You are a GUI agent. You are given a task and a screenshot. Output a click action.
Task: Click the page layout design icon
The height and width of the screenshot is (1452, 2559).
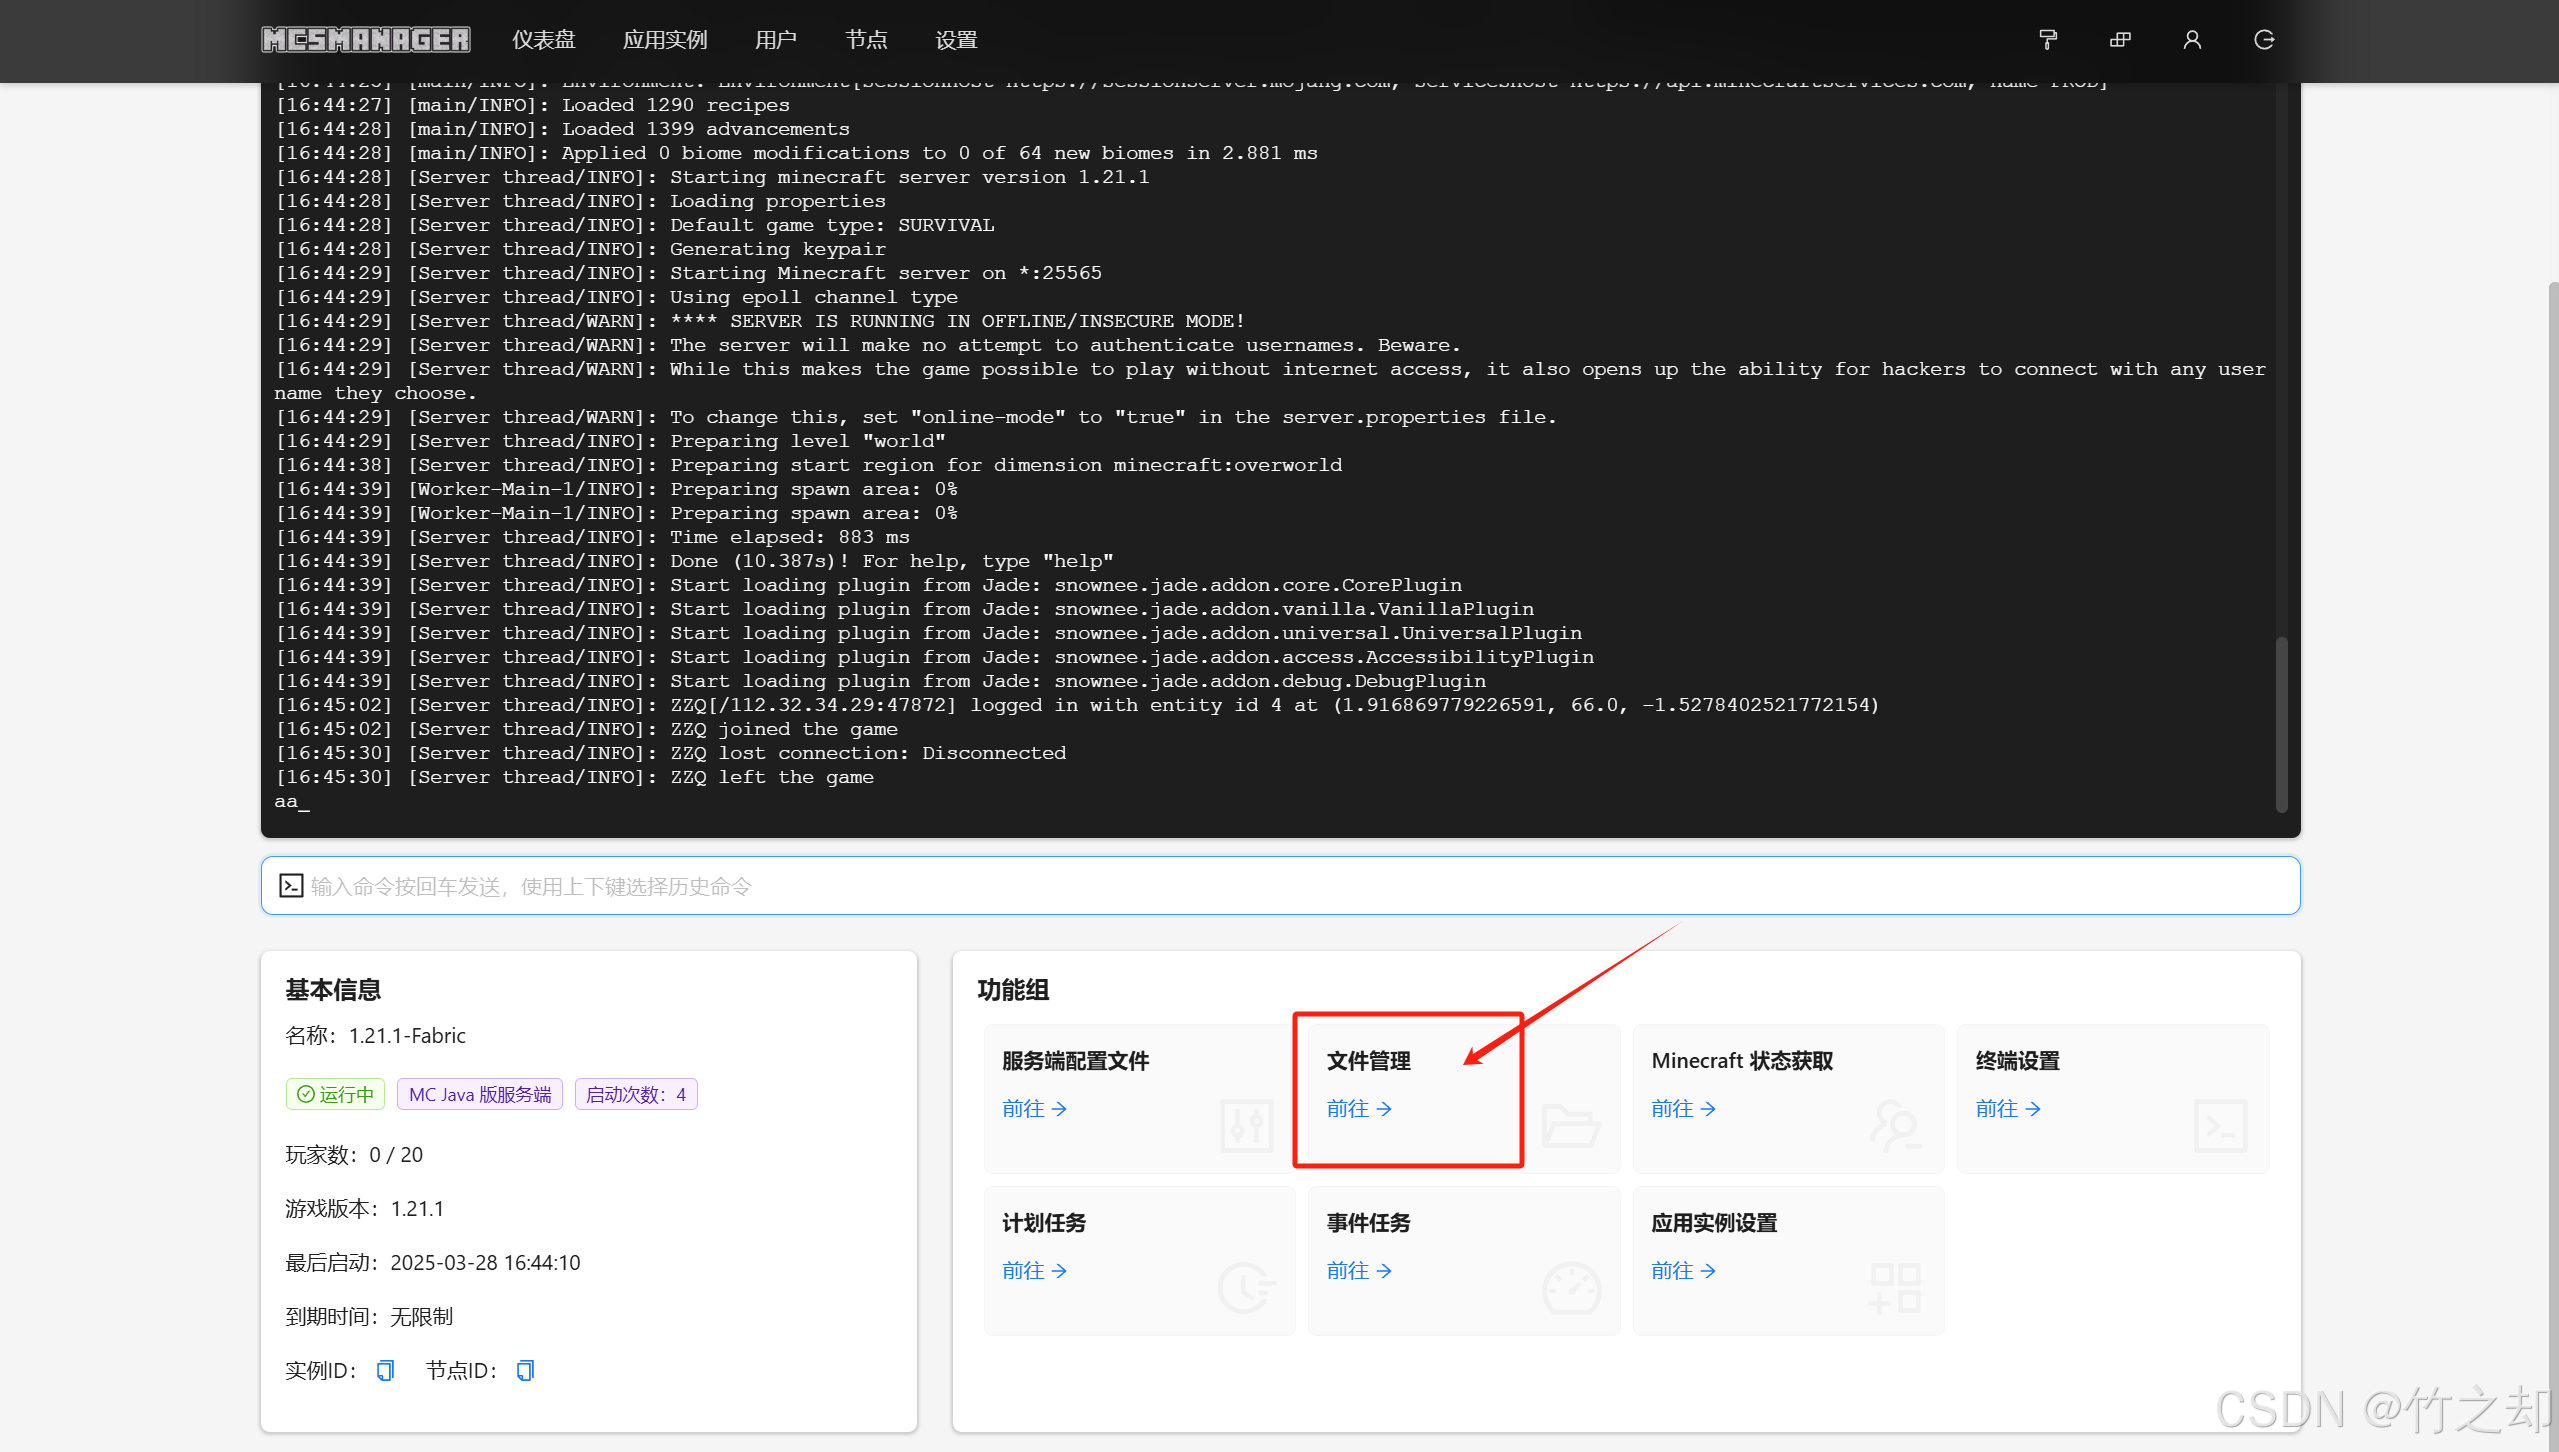pyautogui.click(x=2119, y=40)
